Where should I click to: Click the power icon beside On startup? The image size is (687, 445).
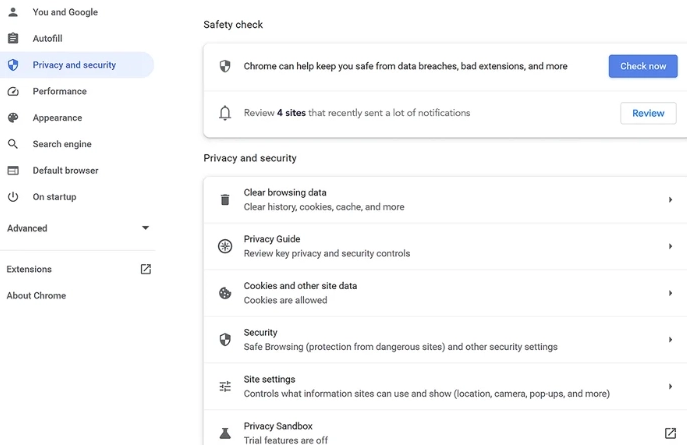pos(13,197)
